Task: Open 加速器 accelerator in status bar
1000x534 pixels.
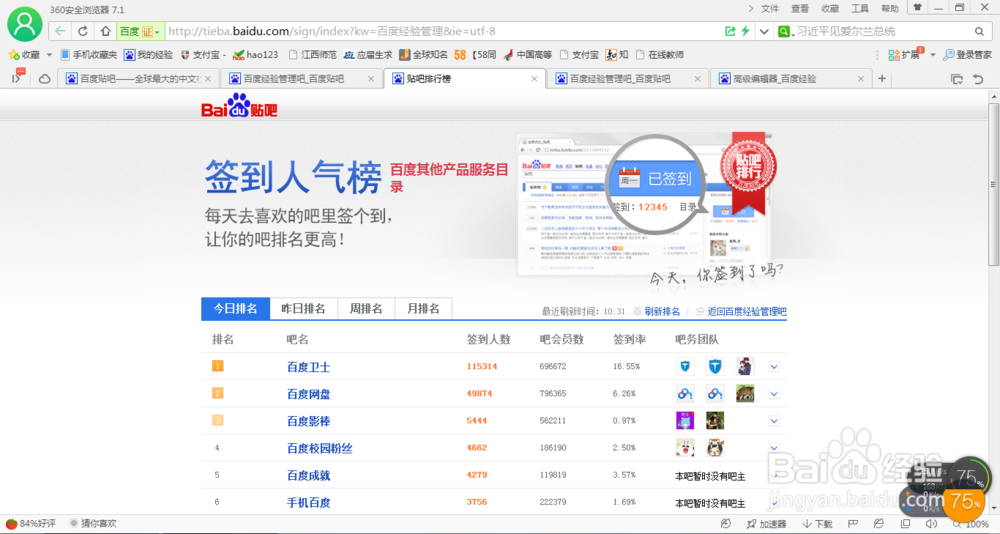Action: click(766, 524)
